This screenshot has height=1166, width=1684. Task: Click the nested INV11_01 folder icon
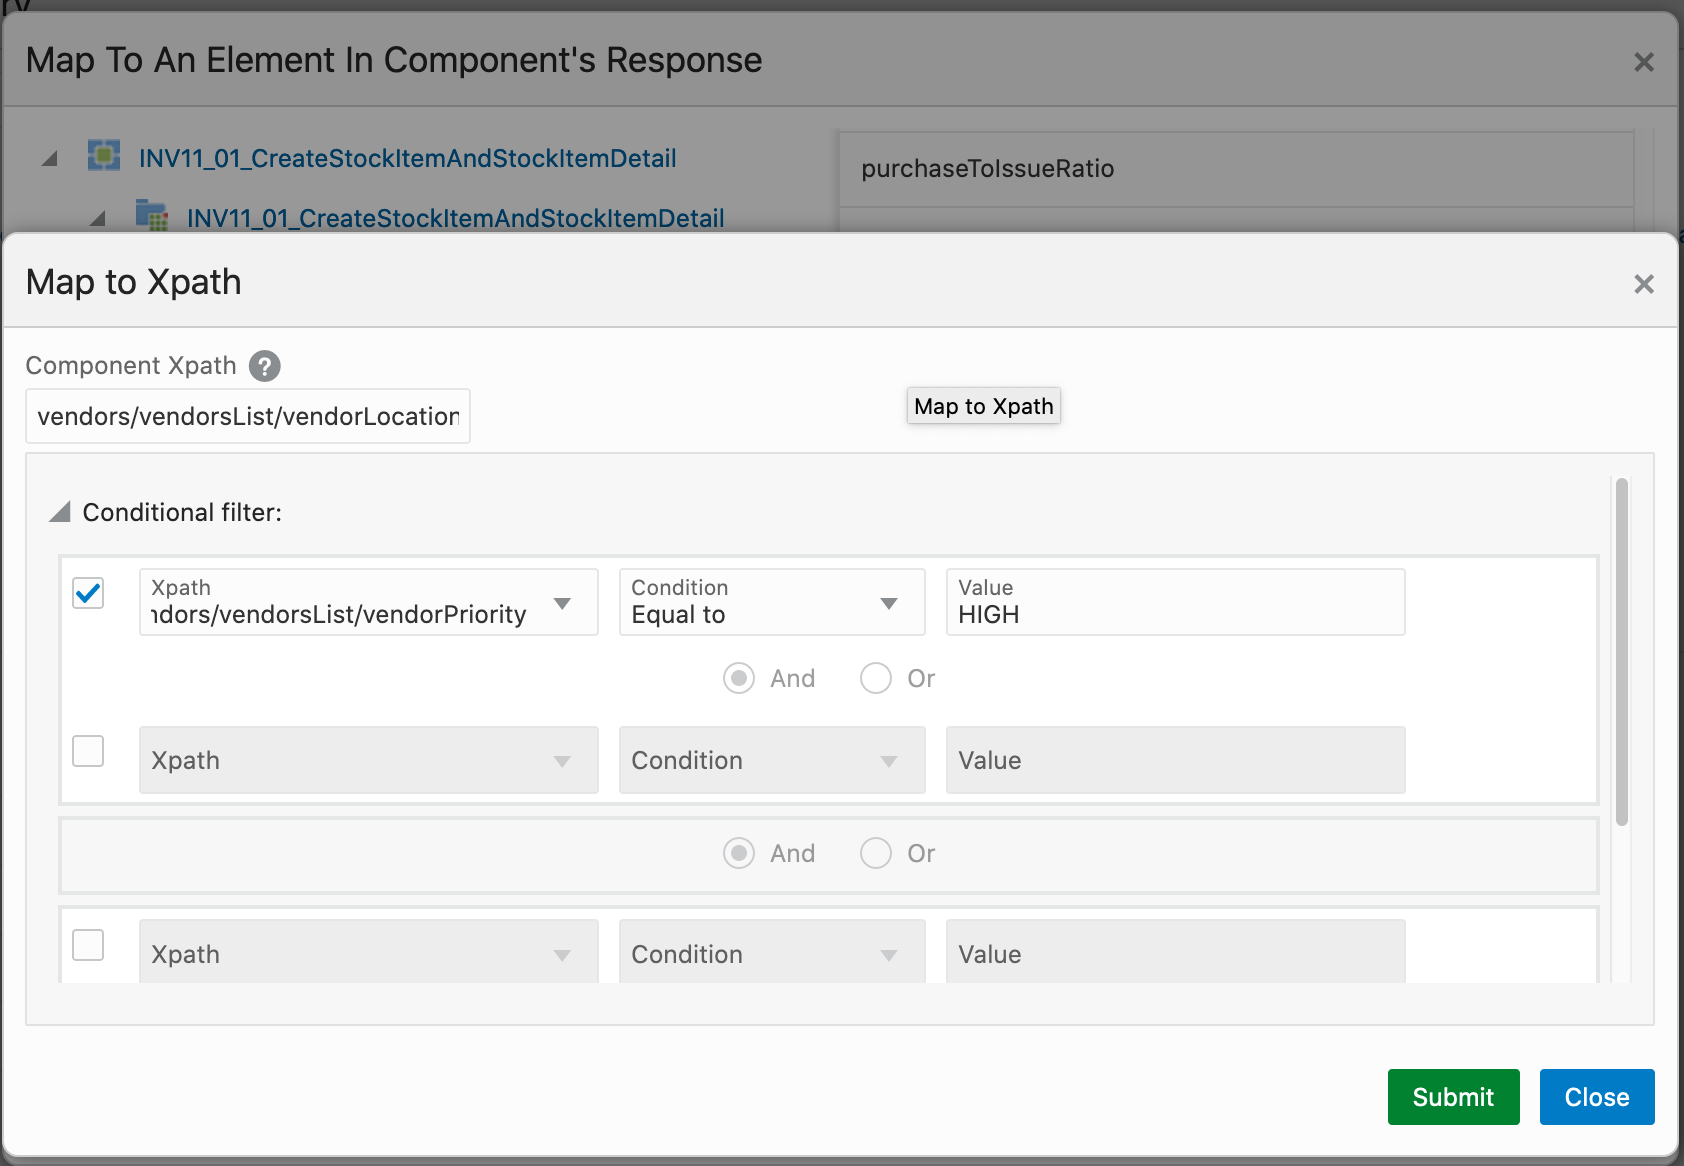pos(152,216)
